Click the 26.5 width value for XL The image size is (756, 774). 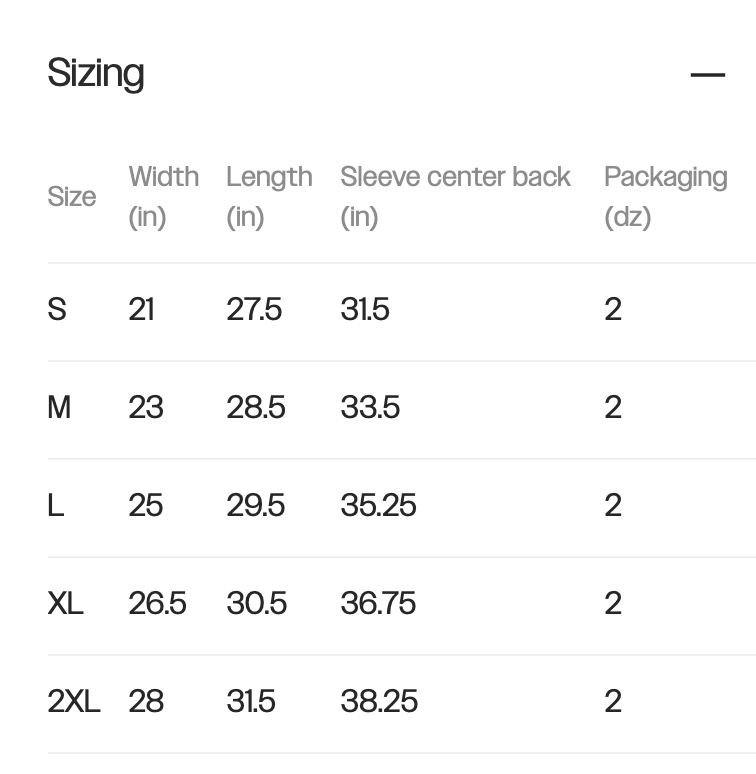[x=157, y=604]
